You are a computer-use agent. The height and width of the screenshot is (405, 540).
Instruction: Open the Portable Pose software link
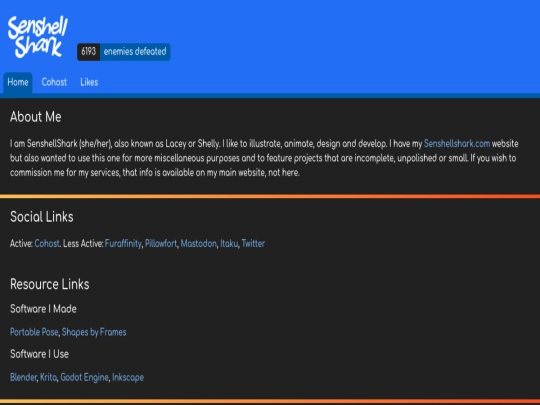(34, 332)
